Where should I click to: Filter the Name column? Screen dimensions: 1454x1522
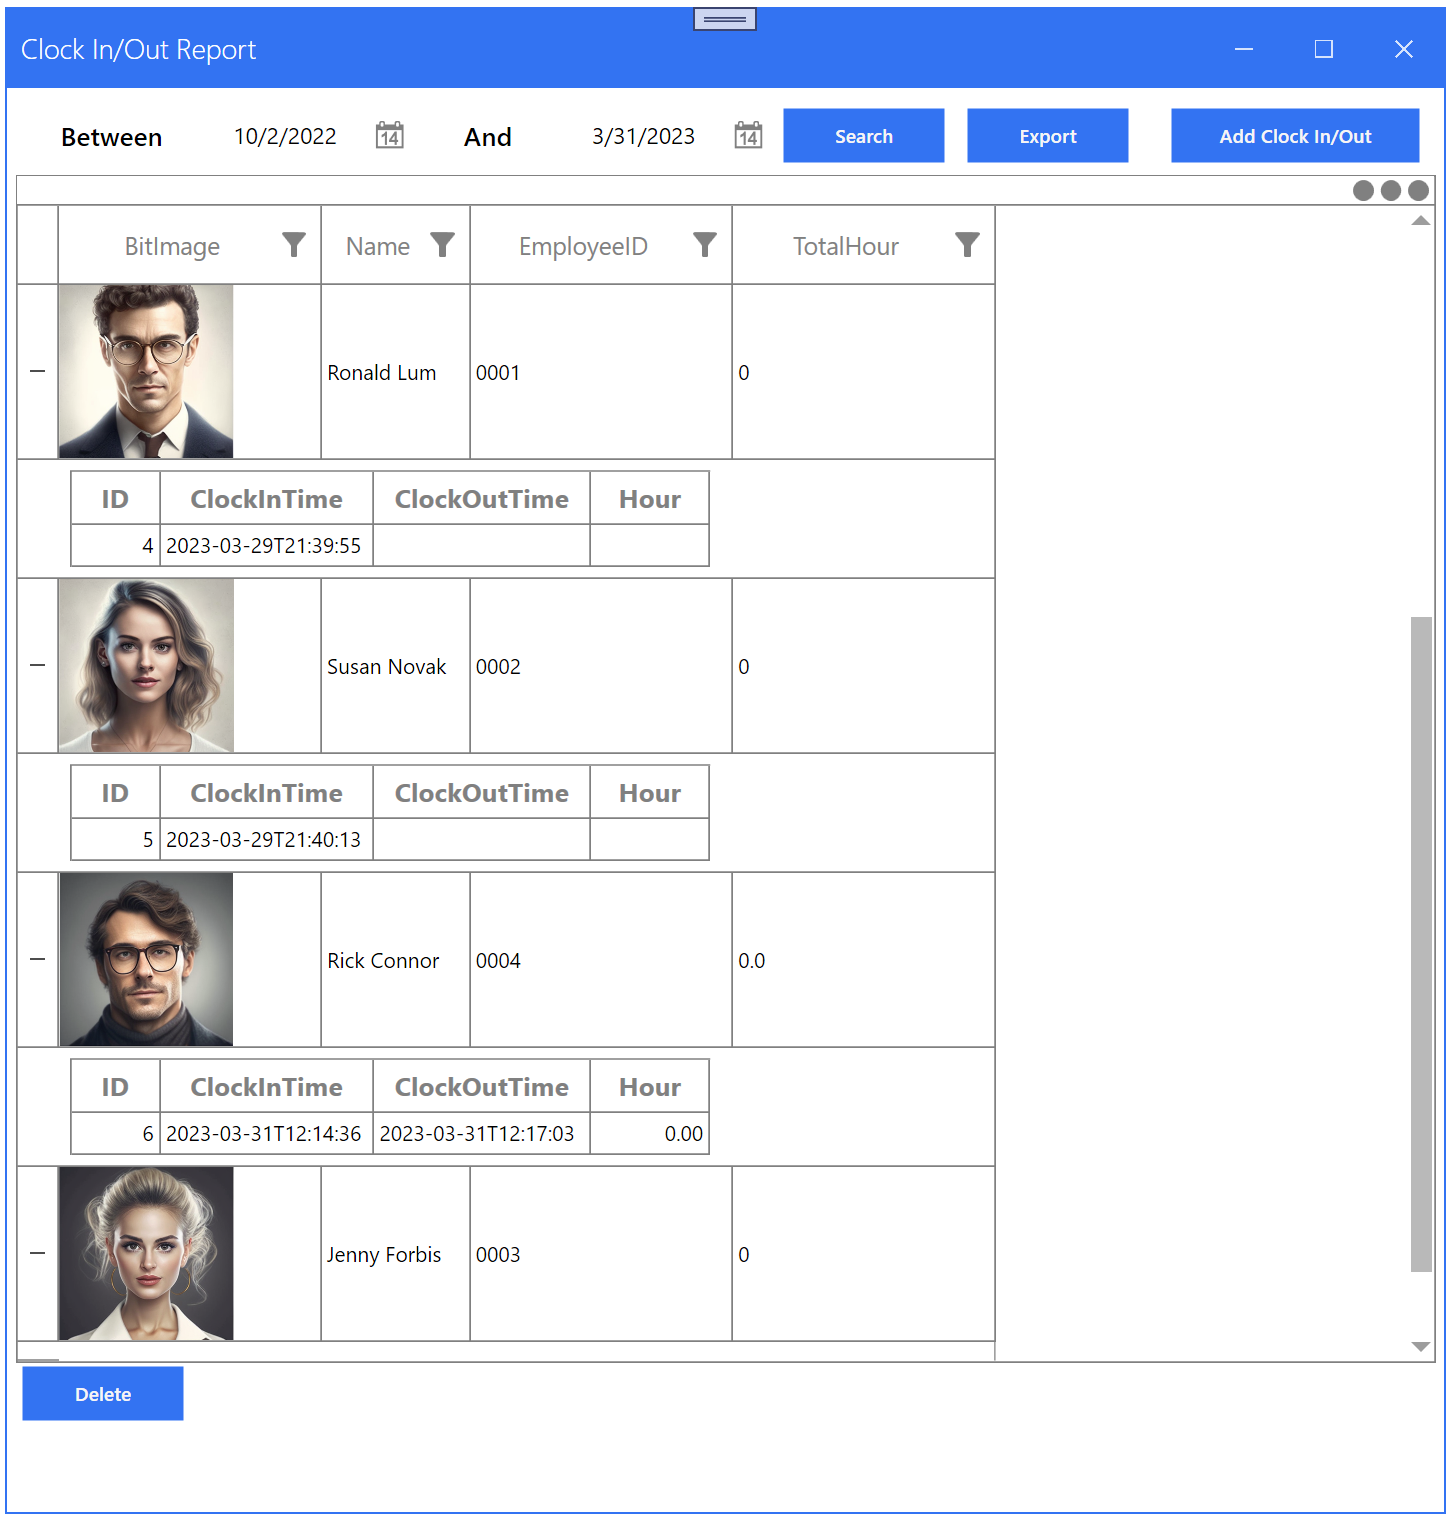443,244
